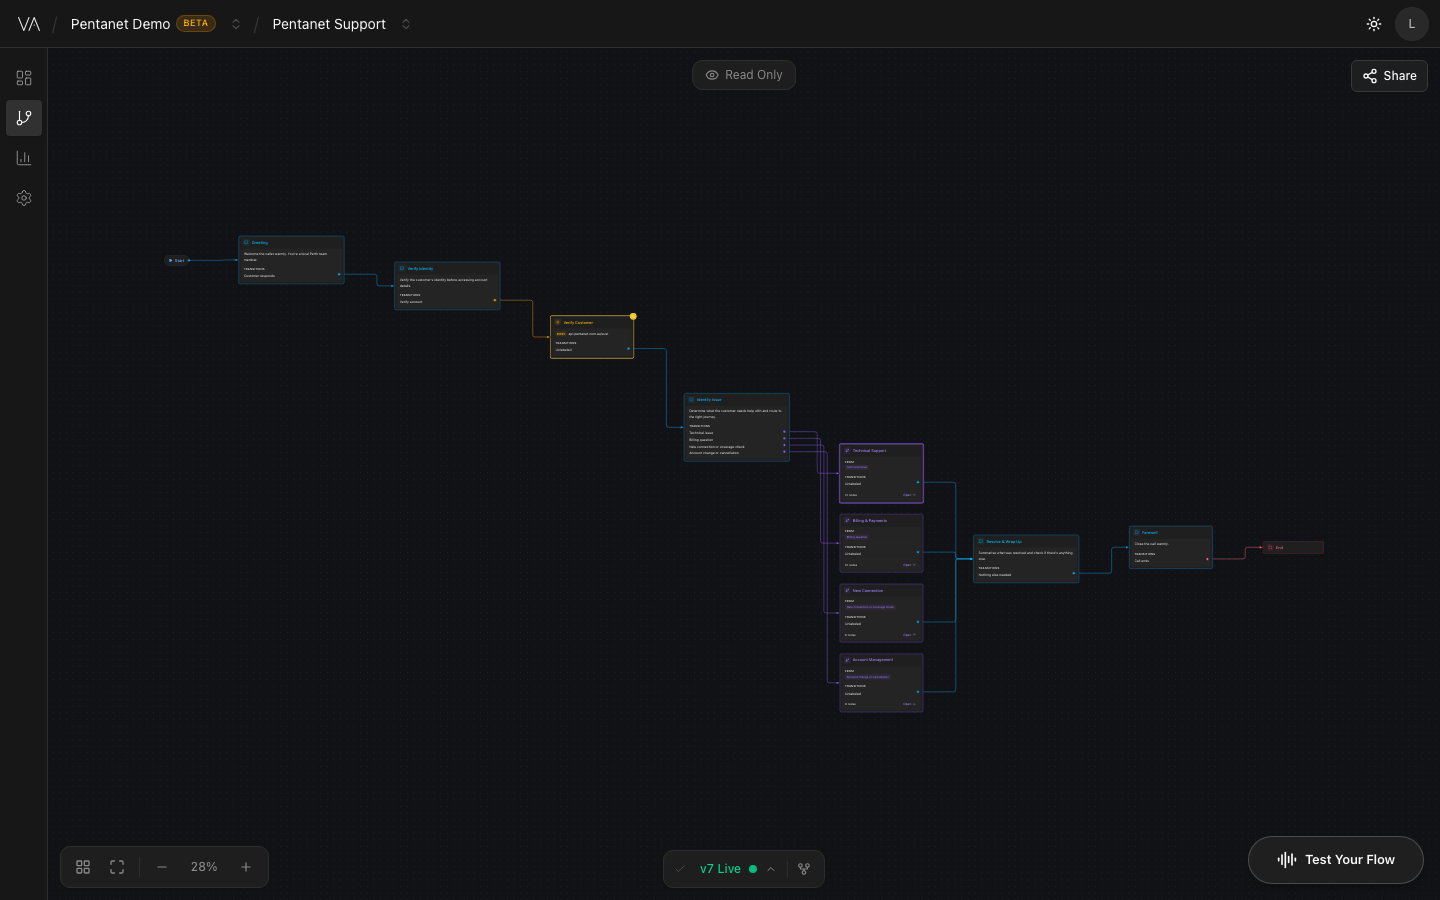
Task: Toggle the minimap icon in the bottom toolbar
Action: (x=83, y=867)
